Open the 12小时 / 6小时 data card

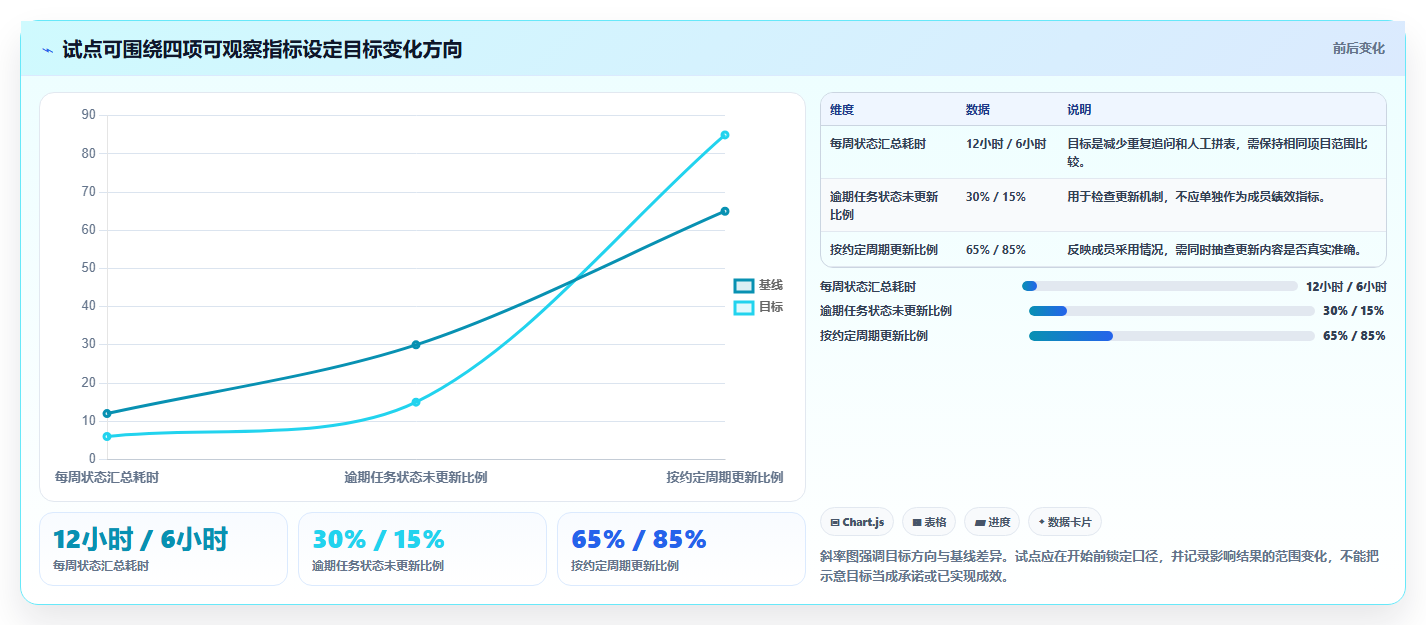[163, 549]
